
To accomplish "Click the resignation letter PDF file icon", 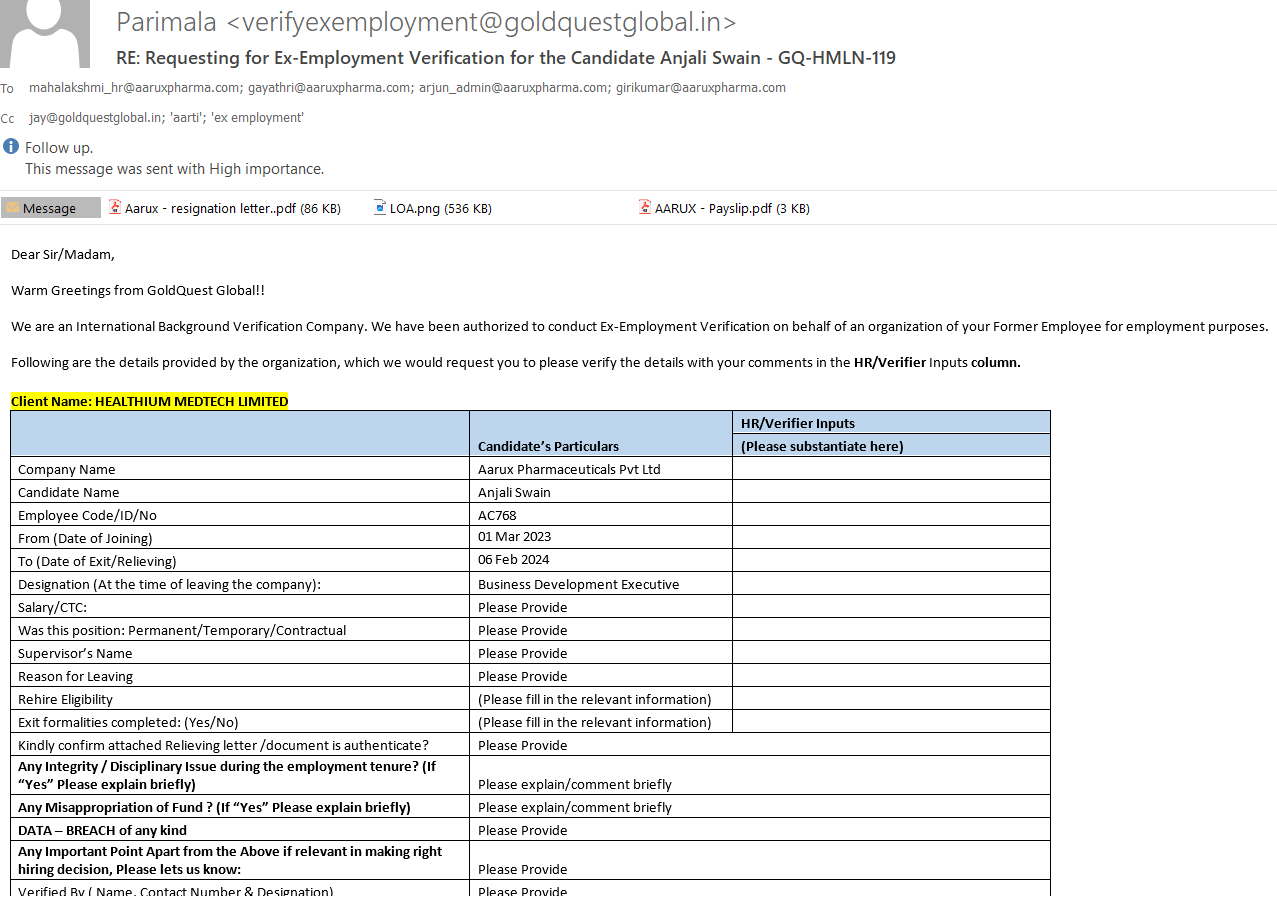I will click(115, 208).
